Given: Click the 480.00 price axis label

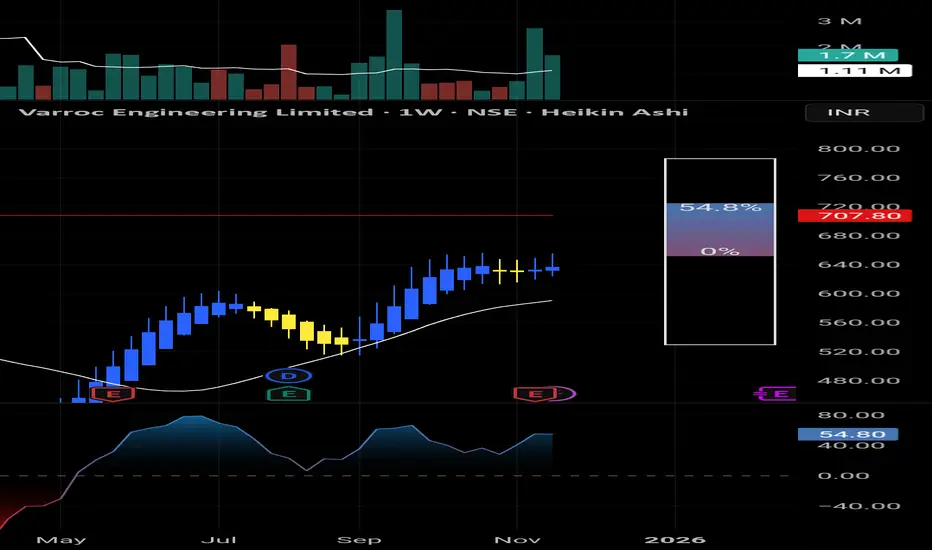Looking at the screenshot, I should pyautogui.click(x=858, y=381).
